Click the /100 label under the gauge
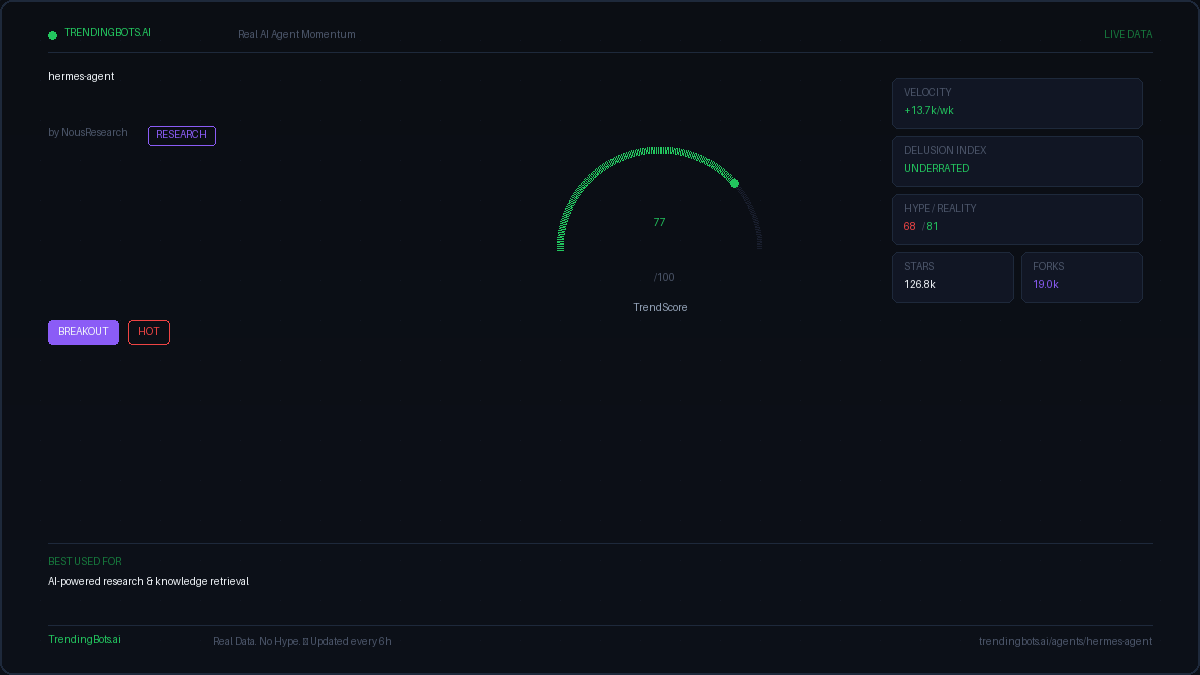1200x675 pixels. tap(664, 278)
